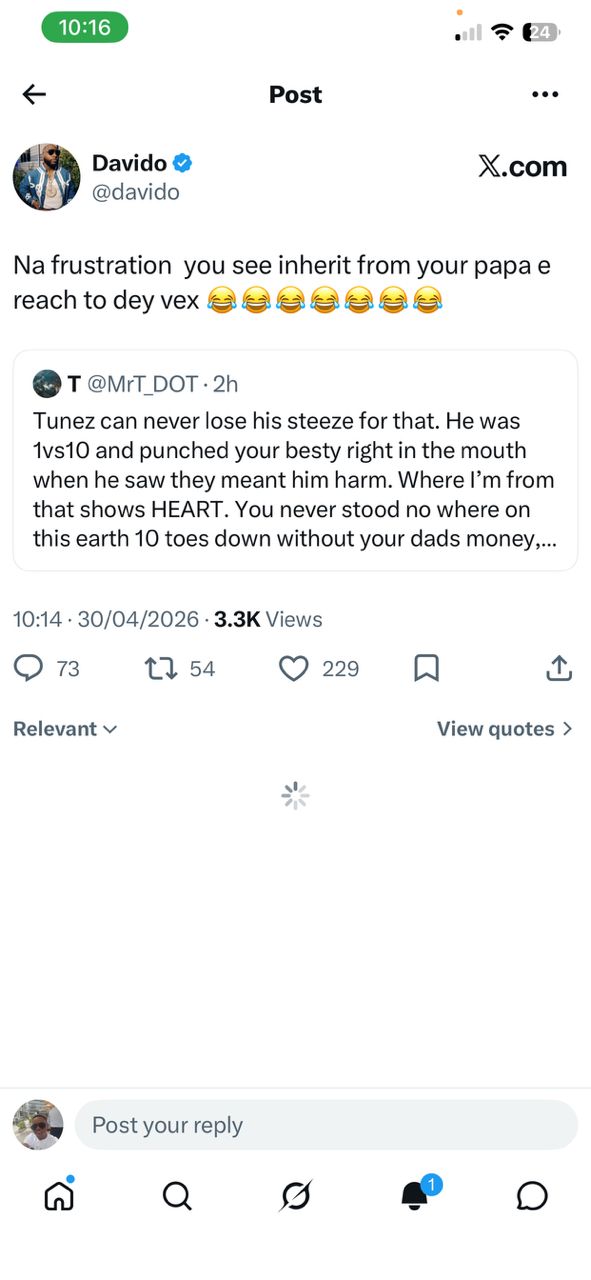Change reply sorting via the Relevant dropdown
The height and width of the screenshot is (1280, 591).
pyautogui.click(x=65, y=728)
